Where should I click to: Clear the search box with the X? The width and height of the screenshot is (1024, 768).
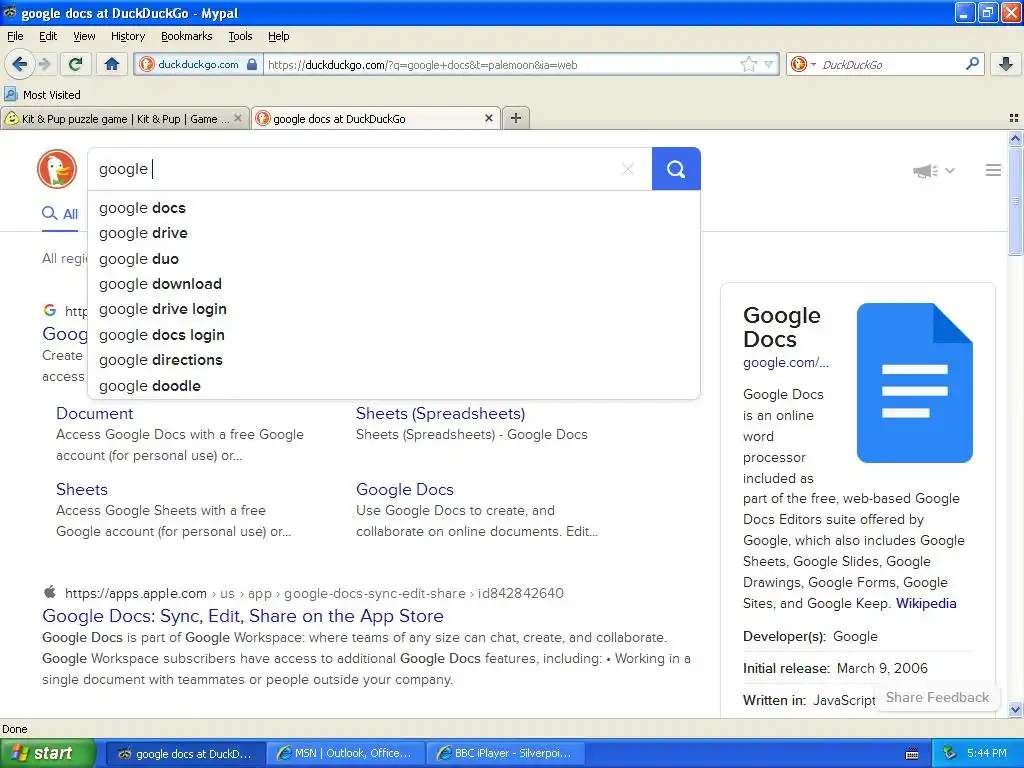click(628, 169)
